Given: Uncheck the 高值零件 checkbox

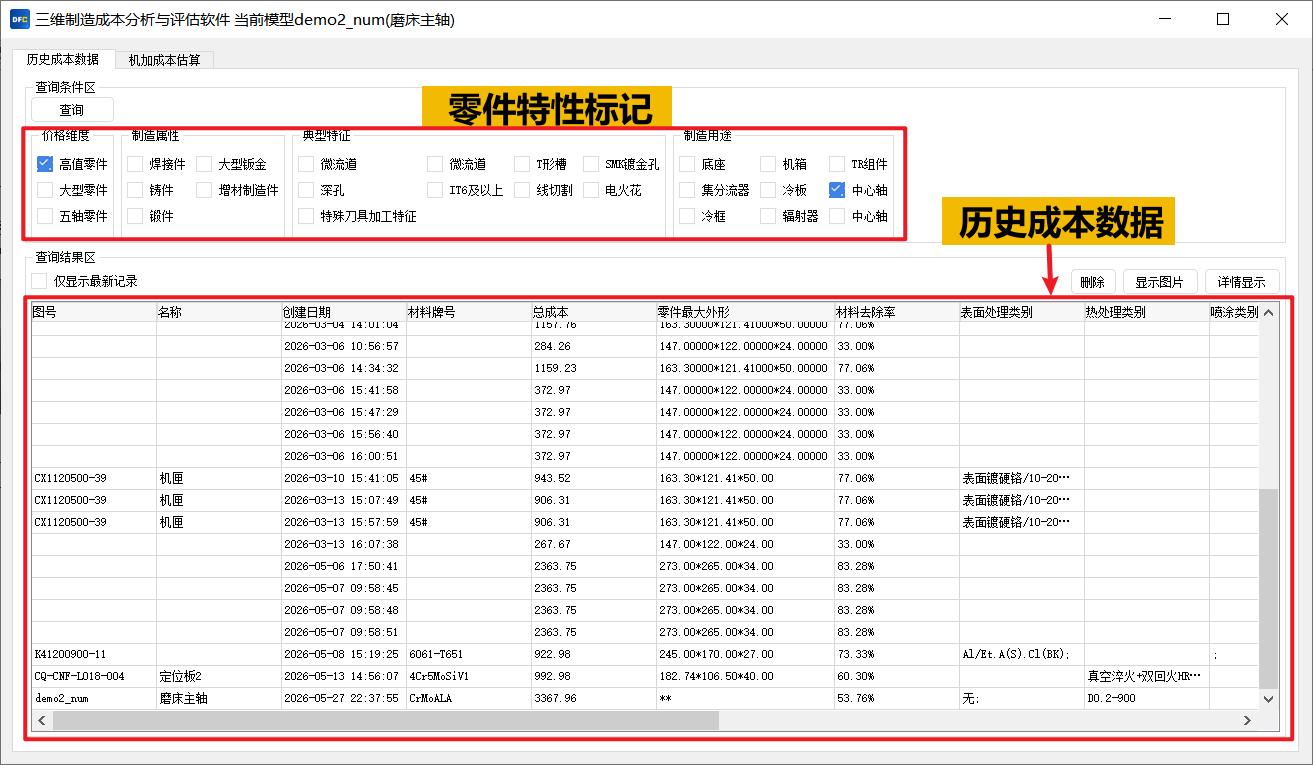Looking at the screenshot, I should coord(45,164).
